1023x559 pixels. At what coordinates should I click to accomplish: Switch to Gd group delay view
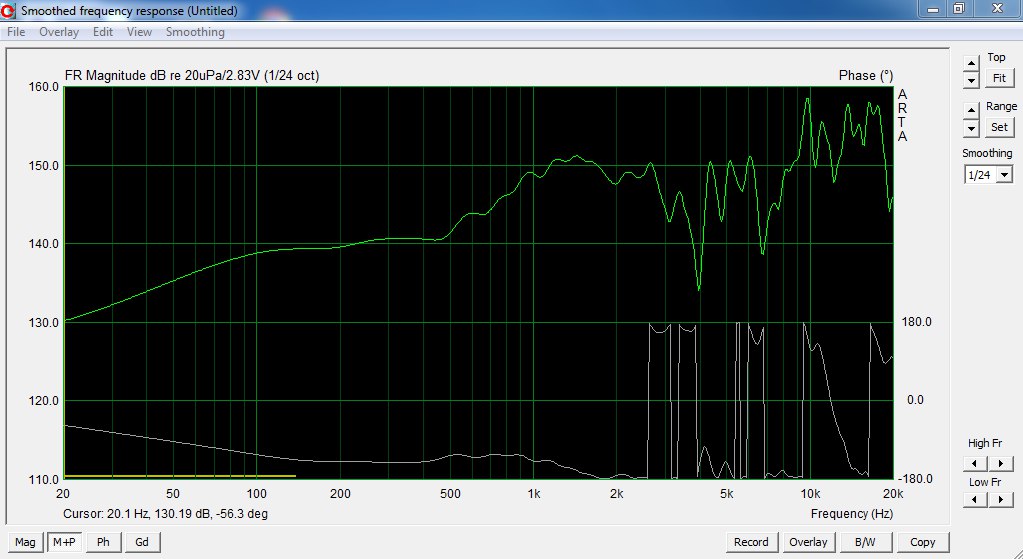click(x=142, y=542)
